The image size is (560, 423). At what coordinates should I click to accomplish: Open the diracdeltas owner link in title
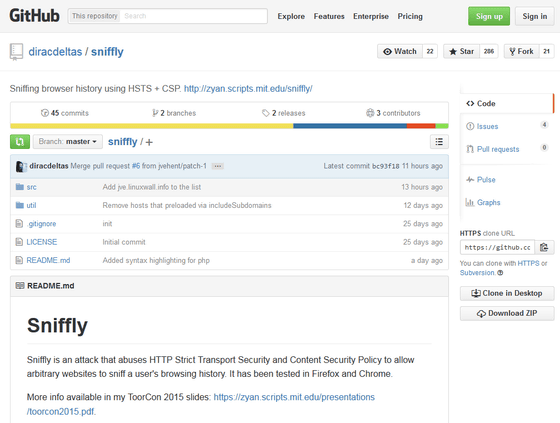point(55,52)
